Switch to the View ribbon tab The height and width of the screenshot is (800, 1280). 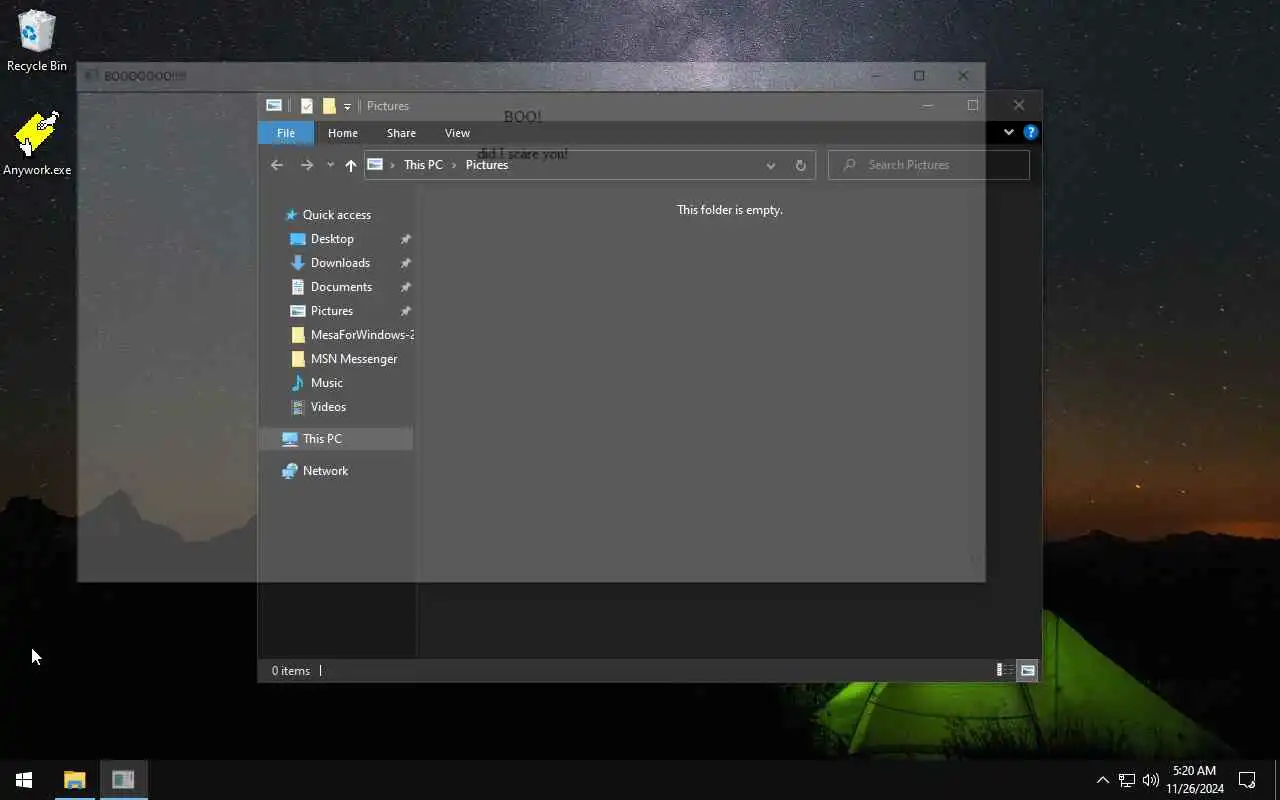tap(457, 133)
